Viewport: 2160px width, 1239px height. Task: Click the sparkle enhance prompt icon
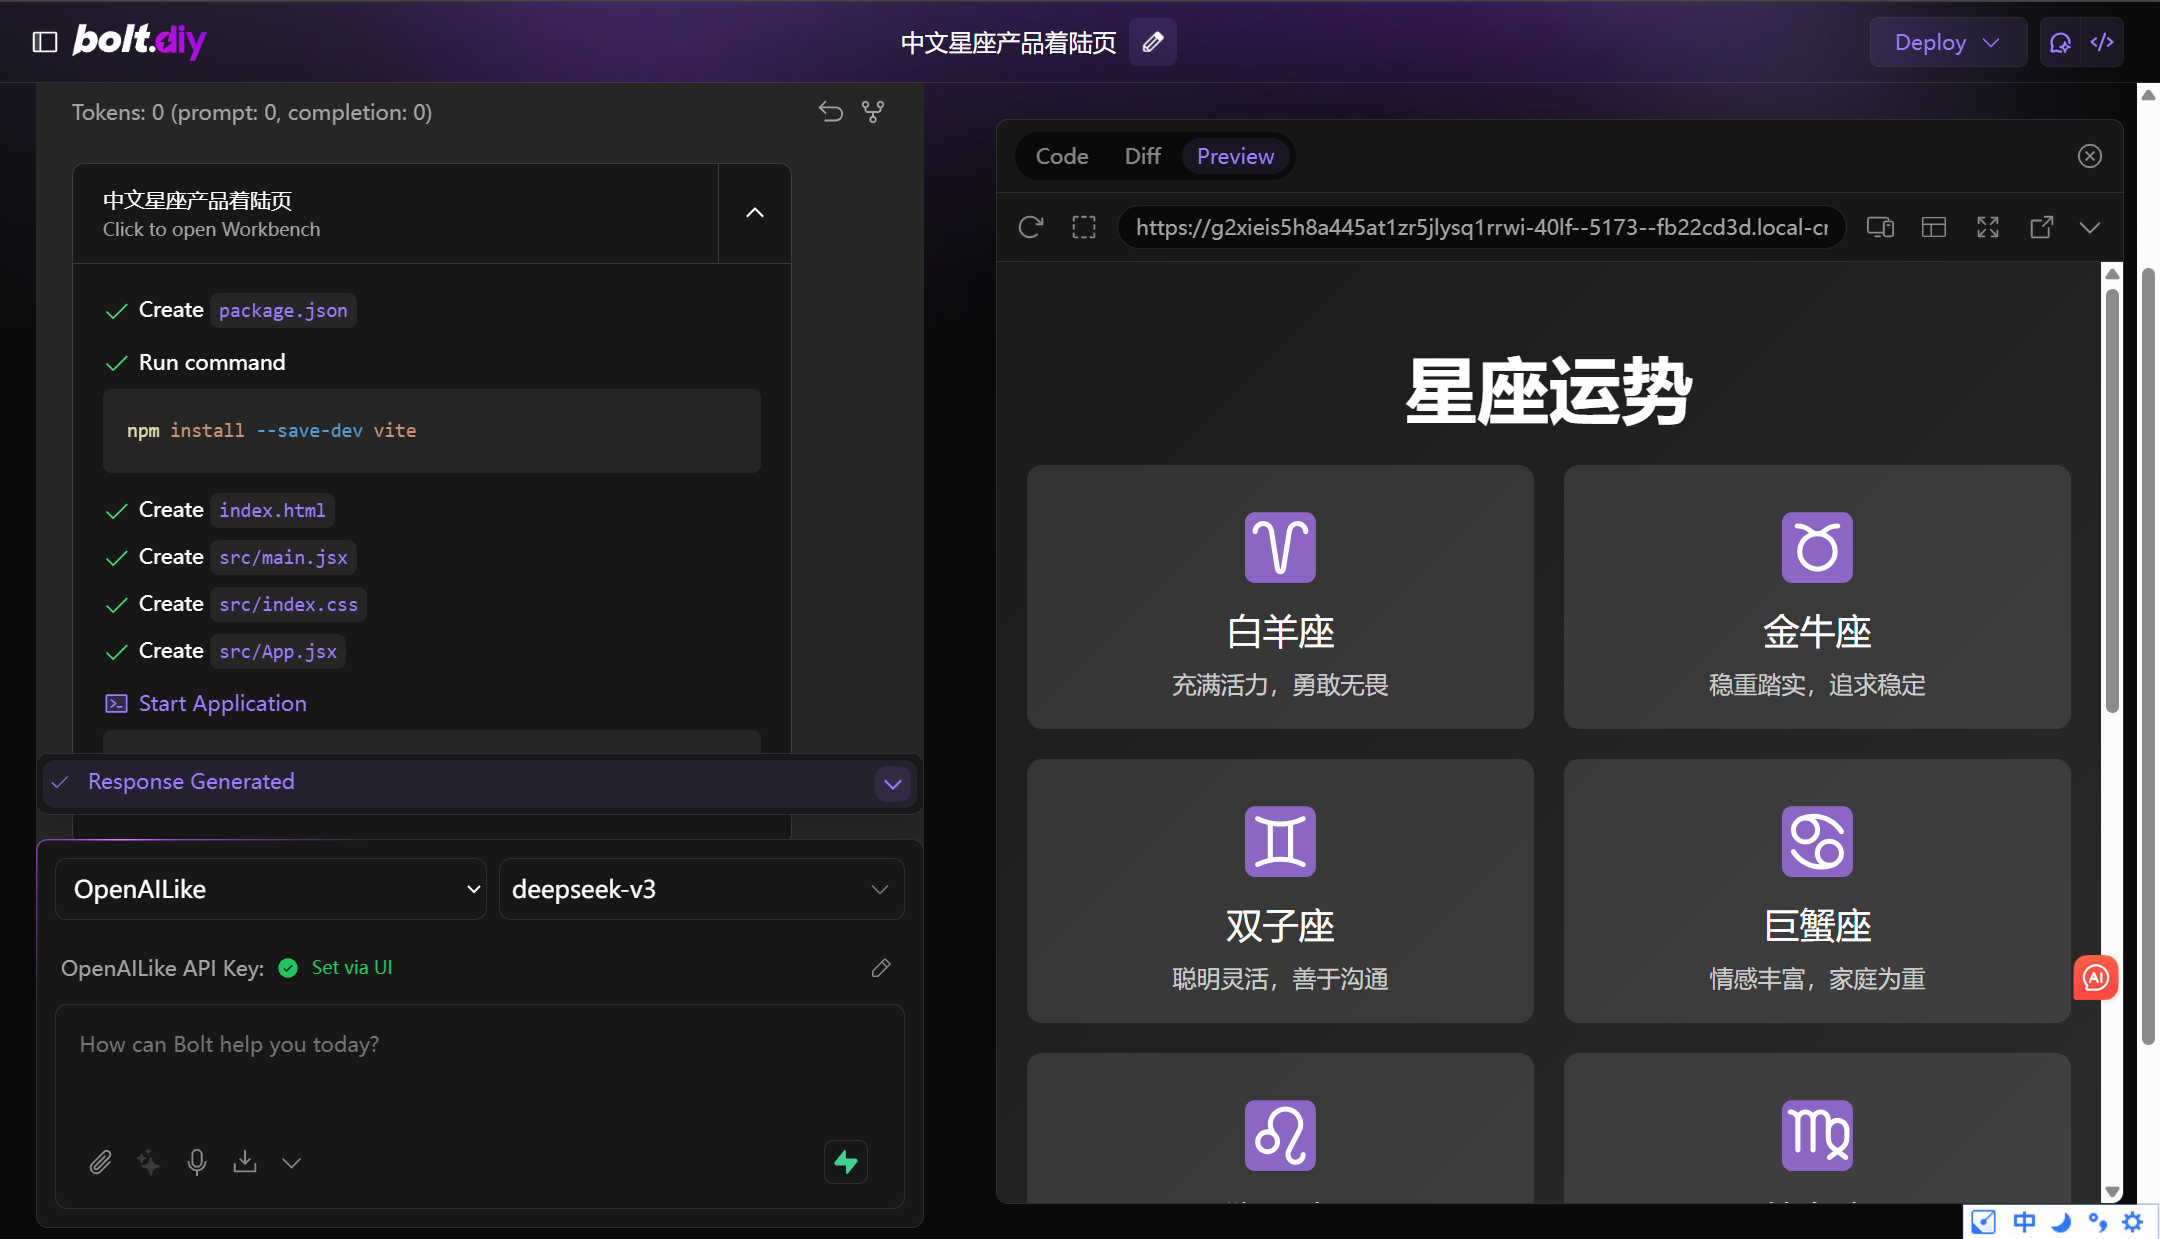coord(148,1161)
